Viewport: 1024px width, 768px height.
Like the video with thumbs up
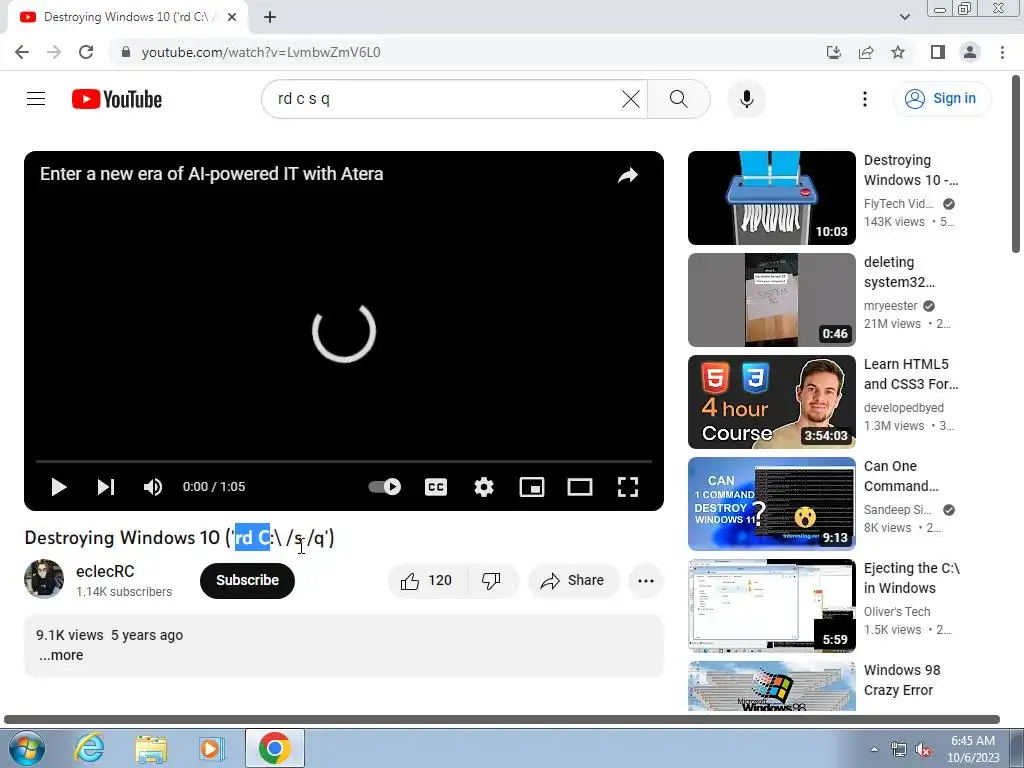(x=428, y=580)
